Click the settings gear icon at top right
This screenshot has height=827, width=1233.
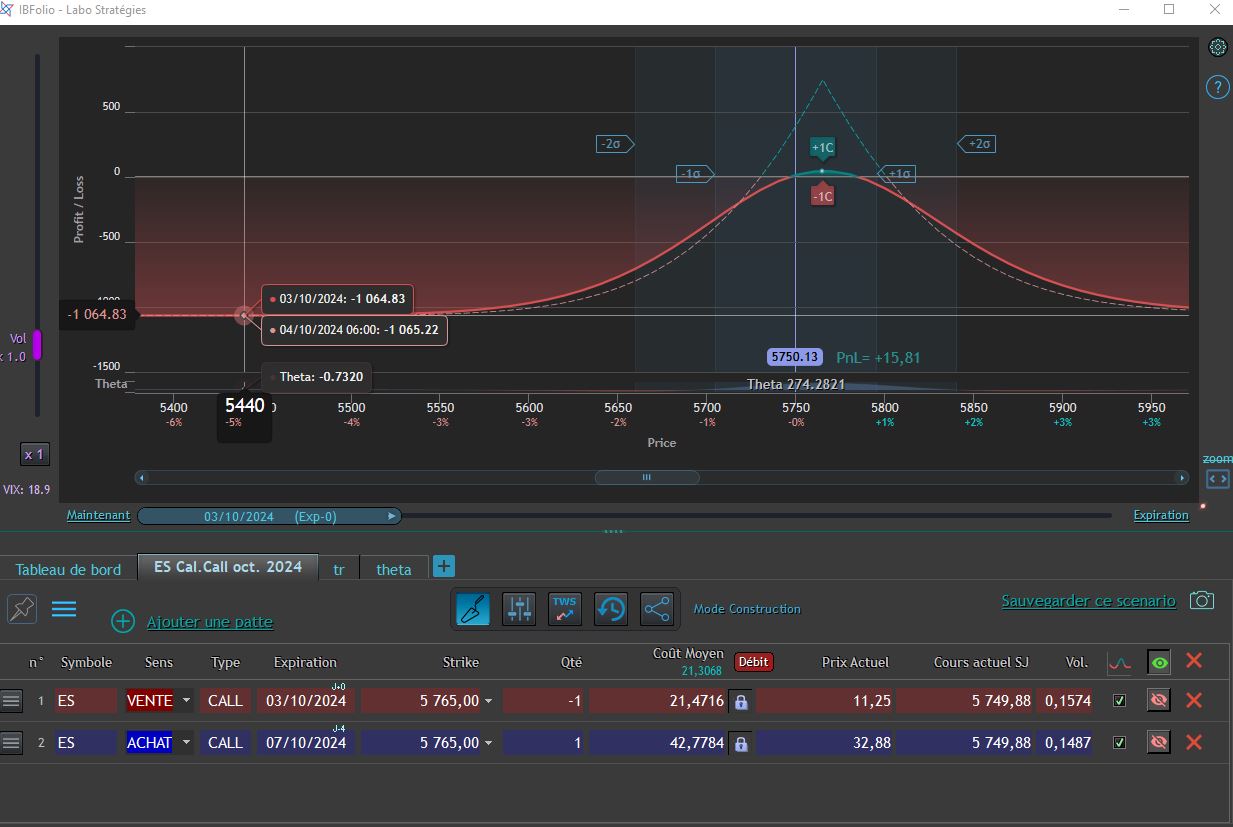tap(1217, 47)
